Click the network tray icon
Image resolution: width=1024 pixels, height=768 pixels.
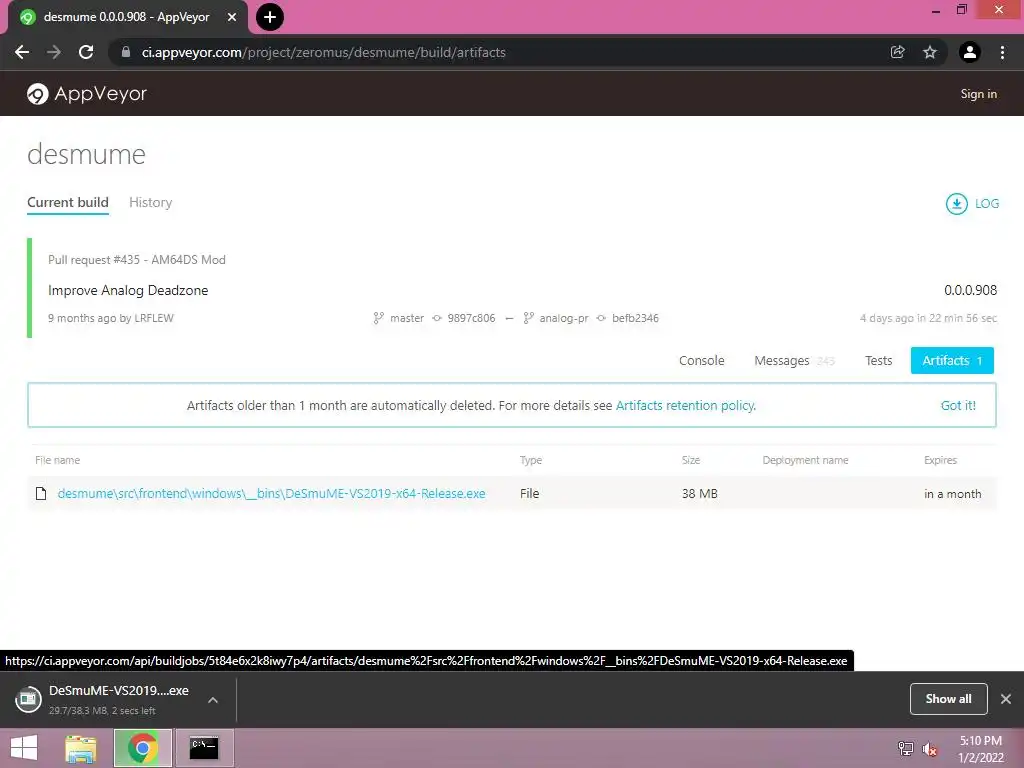click(x=905, y=749)
